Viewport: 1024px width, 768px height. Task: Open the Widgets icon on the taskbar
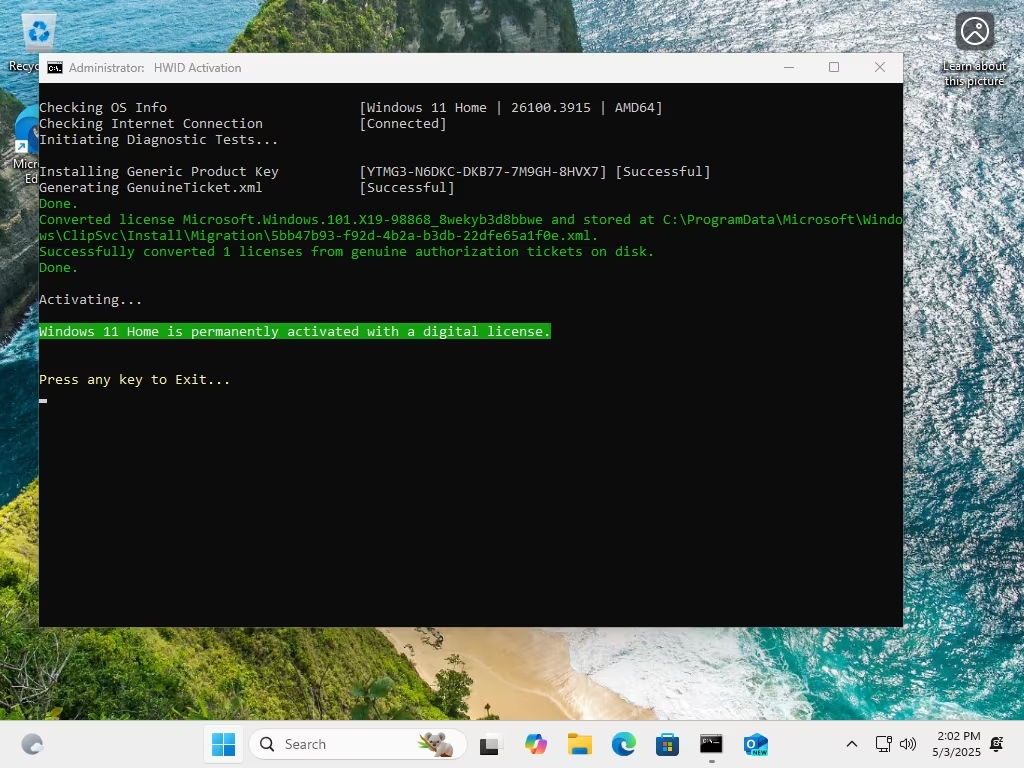[x=32, y=744]
